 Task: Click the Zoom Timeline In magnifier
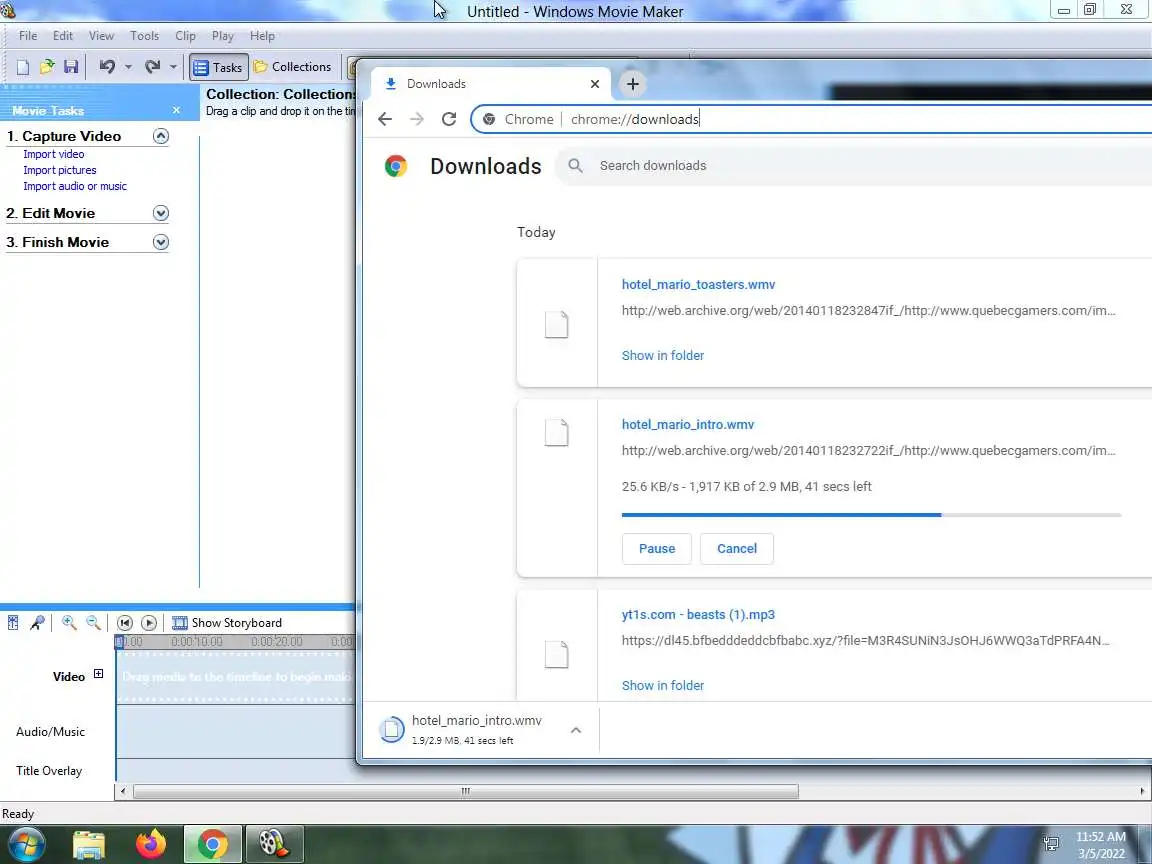click(69, 623)
